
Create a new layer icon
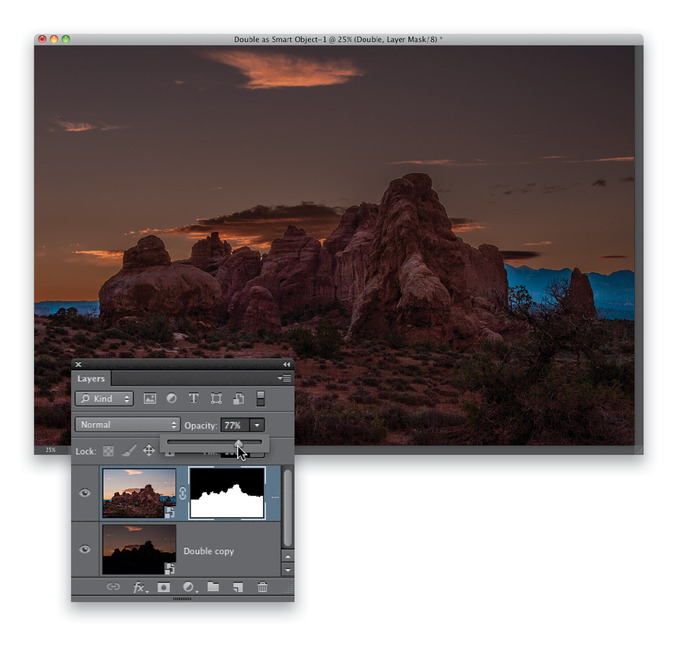(238, 587)
